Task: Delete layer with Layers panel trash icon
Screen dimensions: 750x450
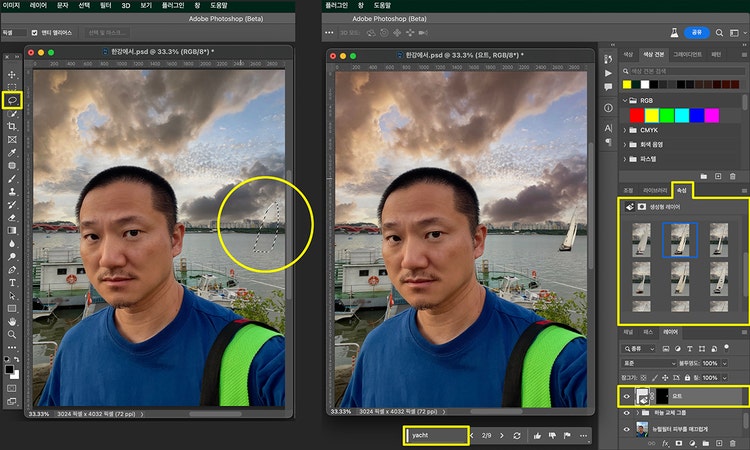Action: click(x=733, y=444)
